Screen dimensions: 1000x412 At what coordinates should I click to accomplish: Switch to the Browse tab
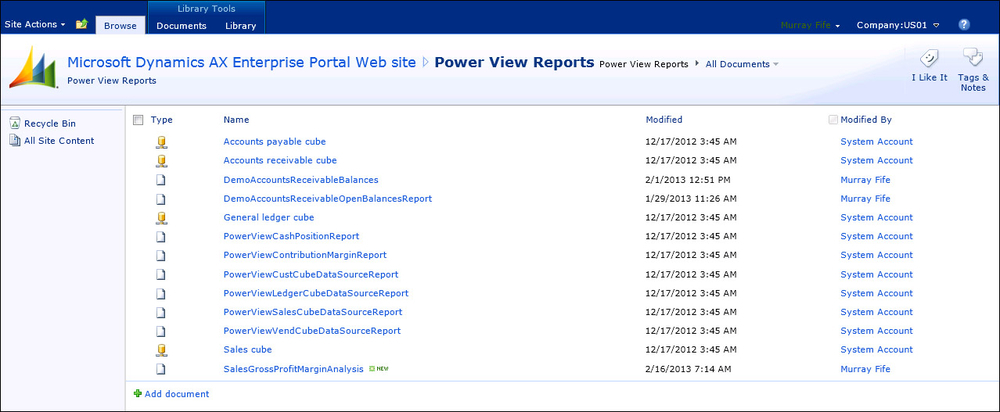click(120, 26)
